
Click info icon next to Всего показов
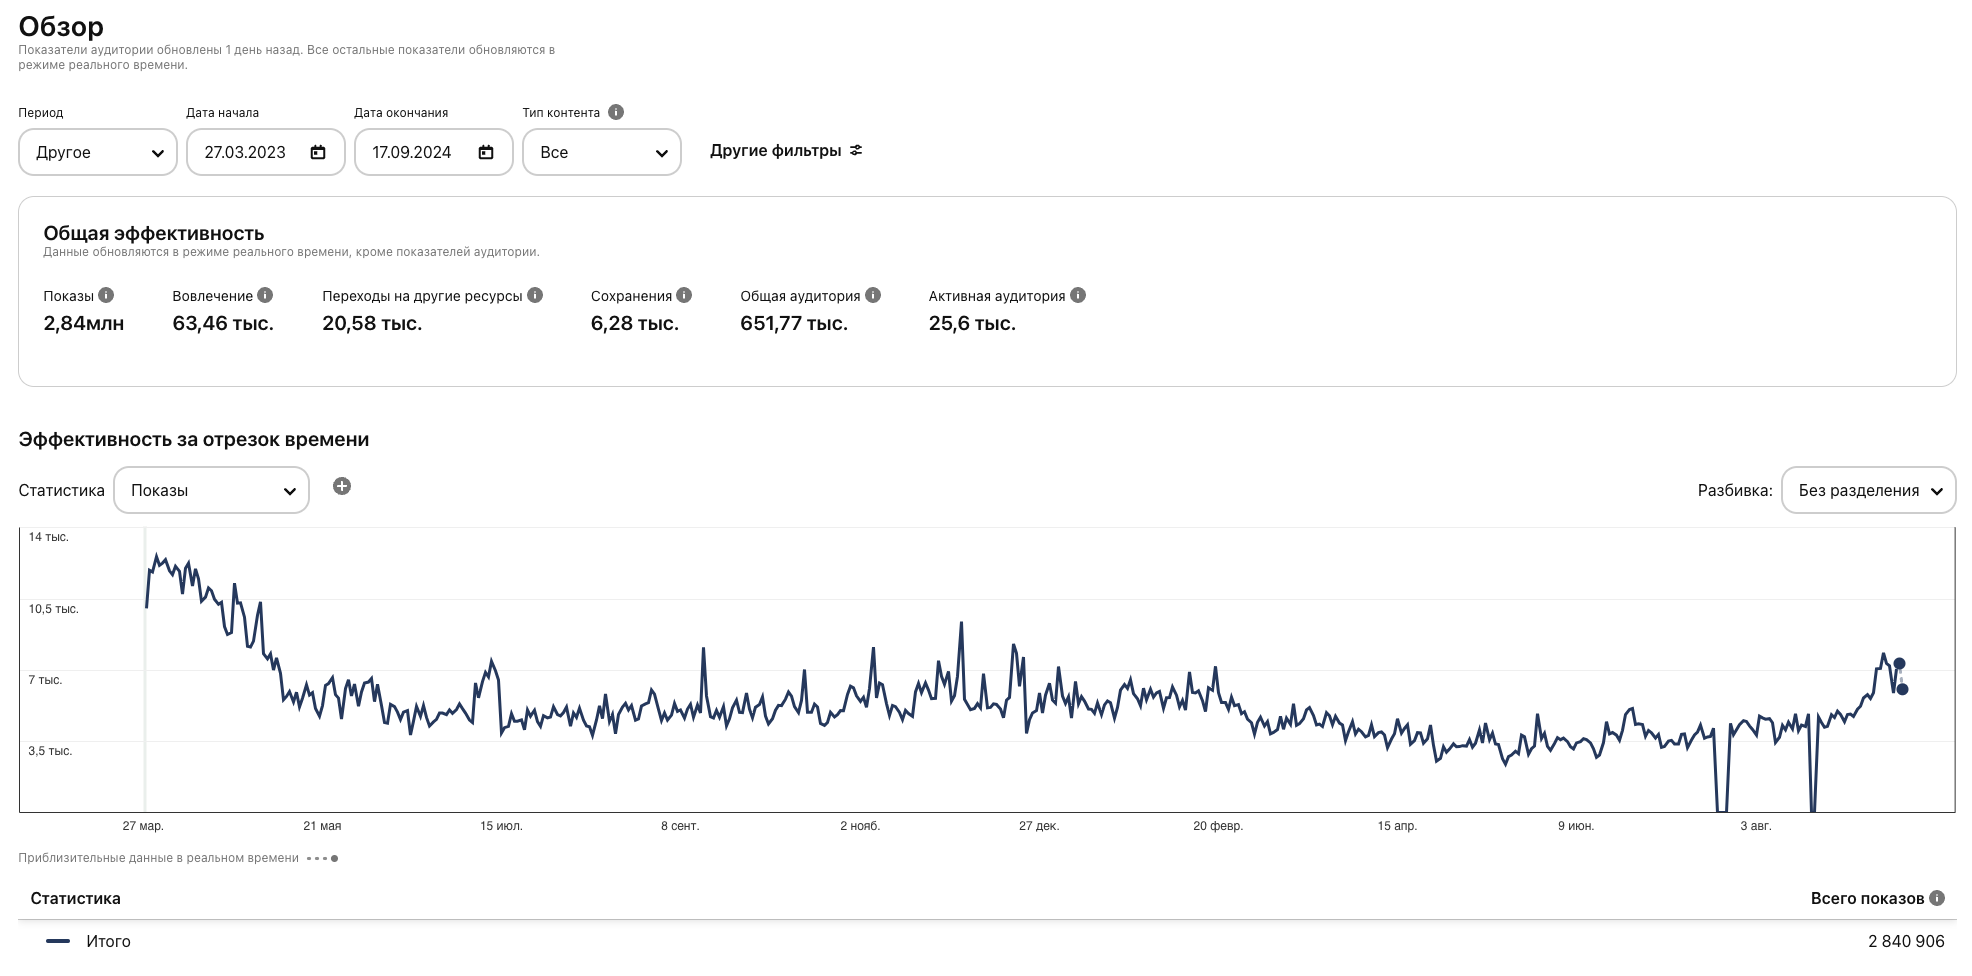point(1937,898)
